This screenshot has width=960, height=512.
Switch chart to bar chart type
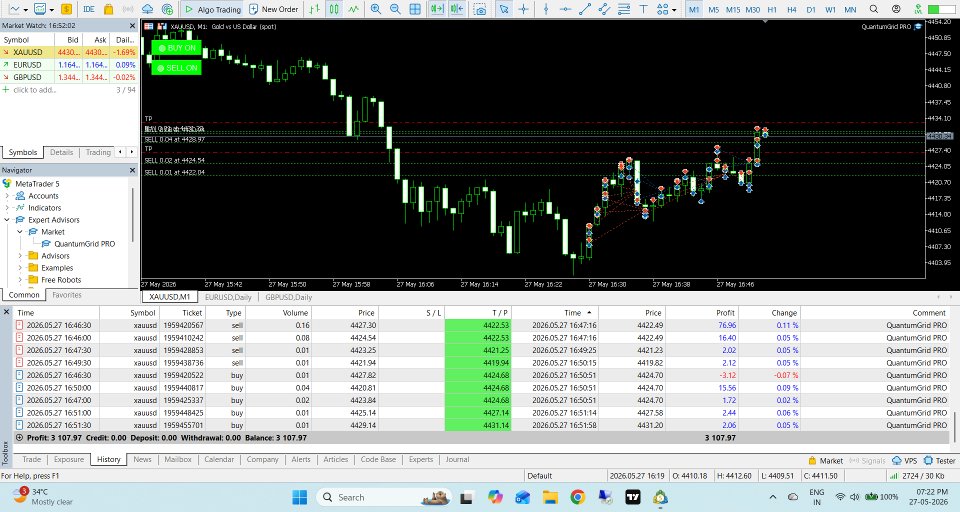315,9
